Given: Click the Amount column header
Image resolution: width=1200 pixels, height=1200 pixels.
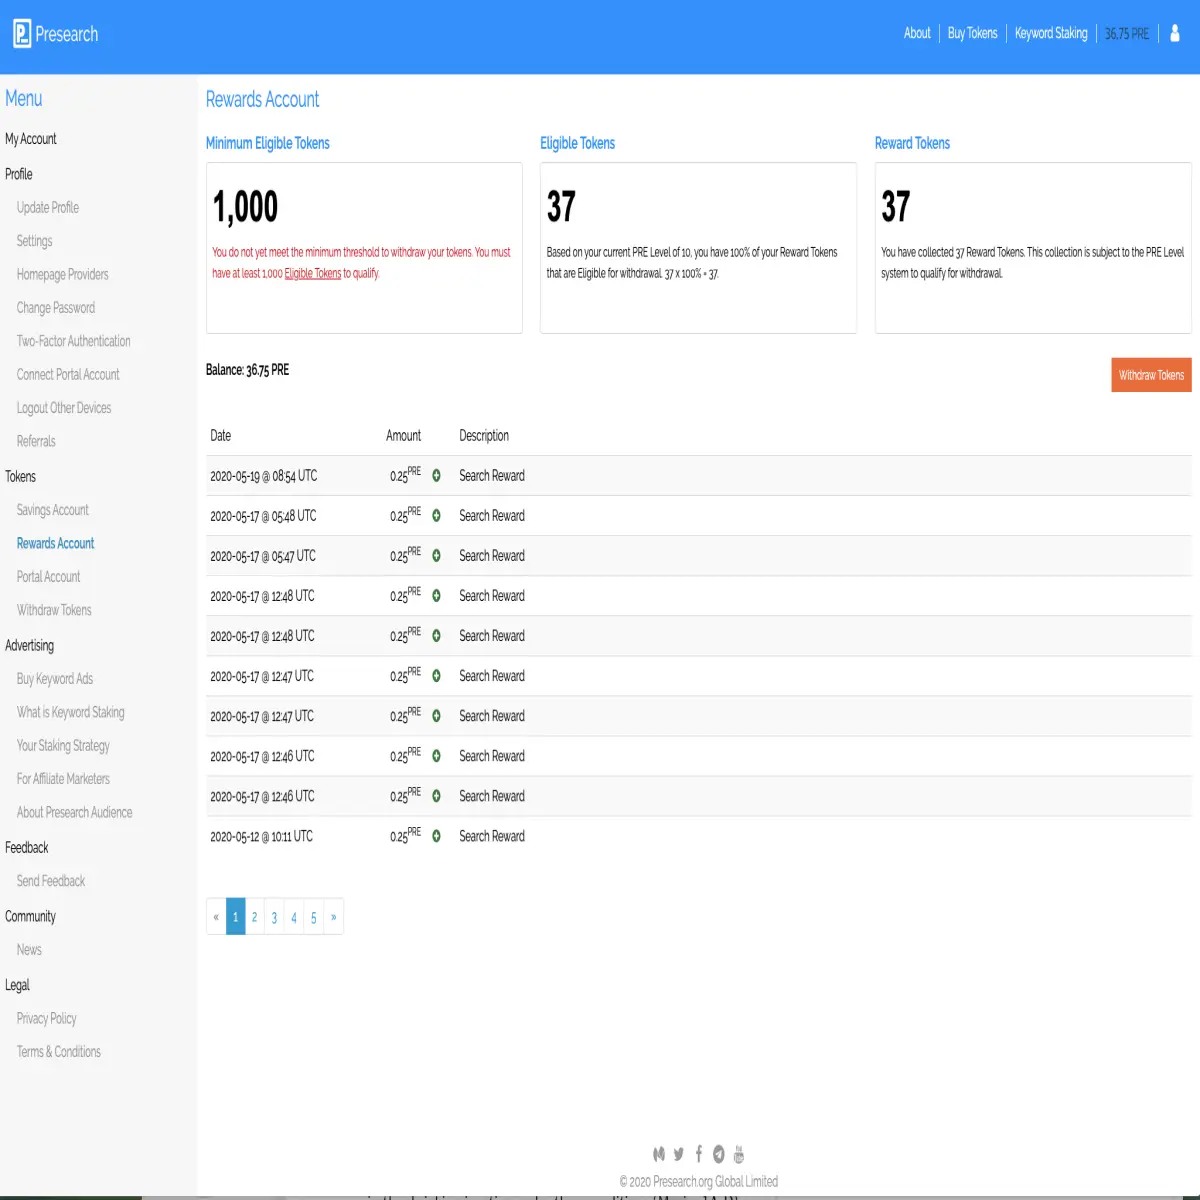Looking at the screenshot, I should 404,436.
